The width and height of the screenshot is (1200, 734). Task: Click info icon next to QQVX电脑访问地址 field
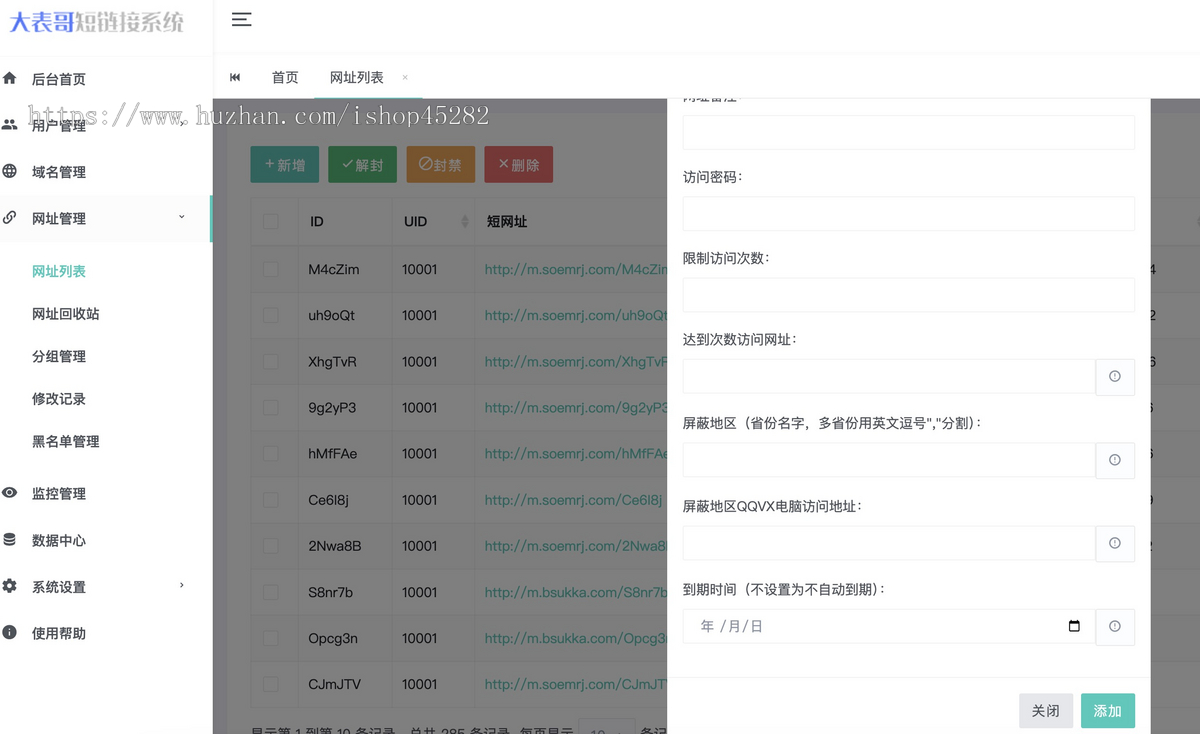pos(1115,543)
